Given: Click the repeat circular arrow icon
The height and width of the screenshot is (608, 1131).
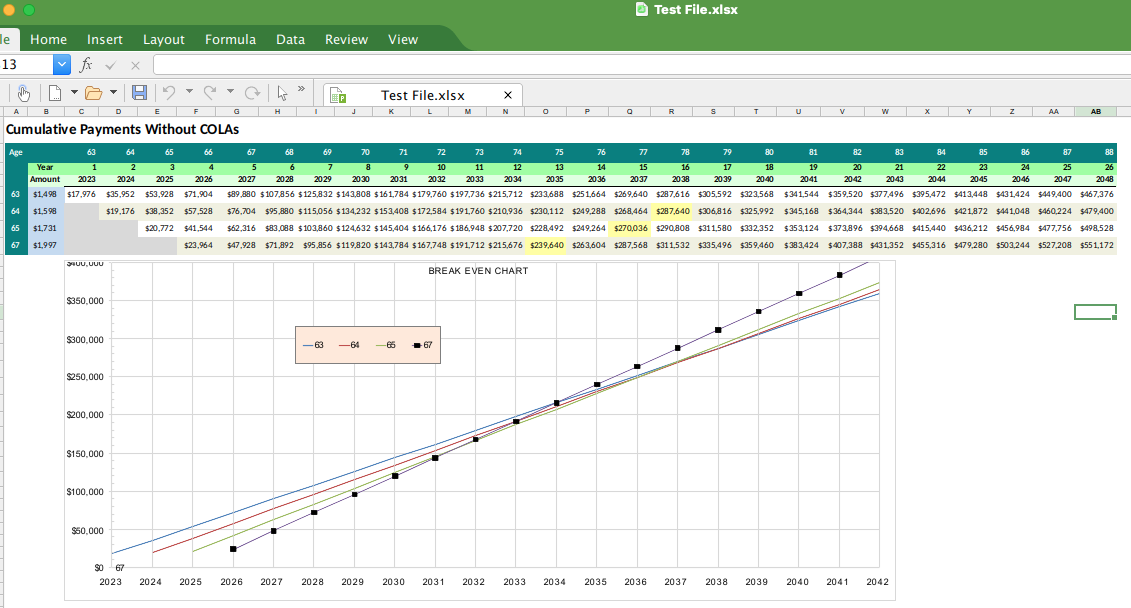Looking at the screenshot, I should [253, 93].
